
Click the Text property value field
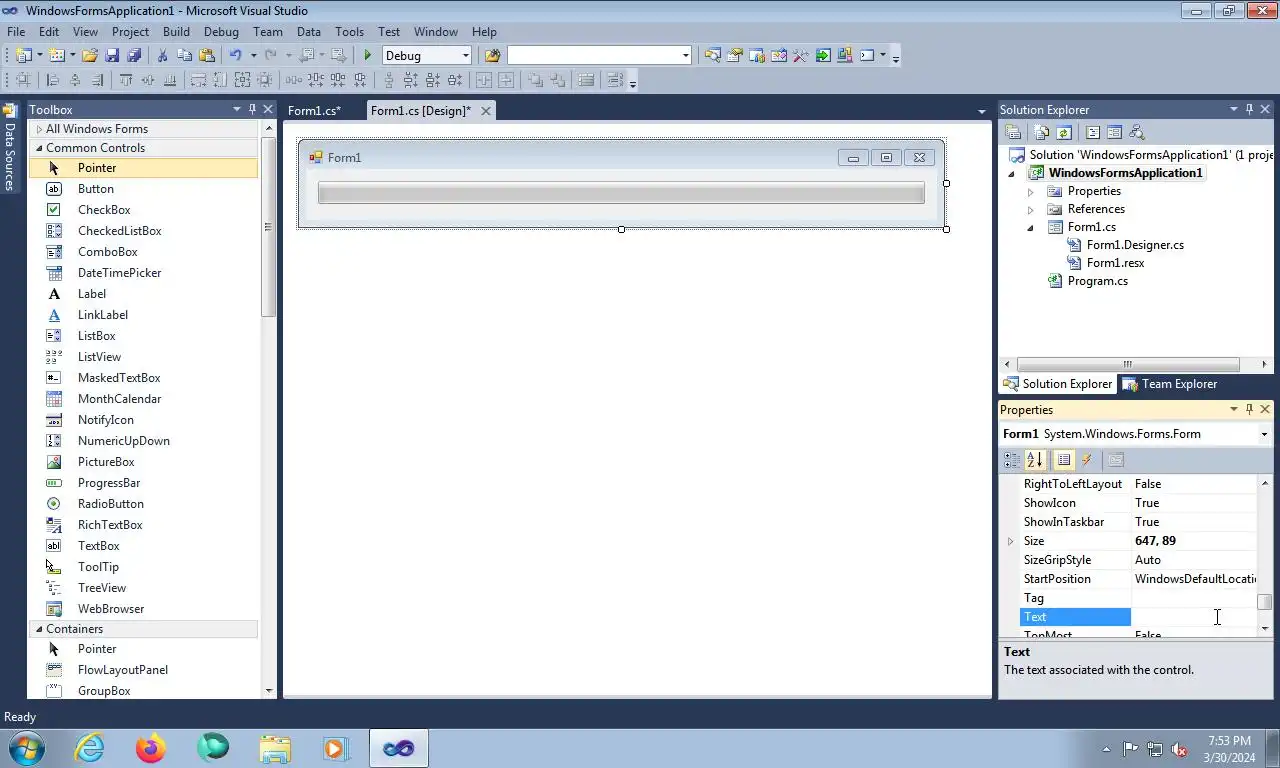(1193, 617)
